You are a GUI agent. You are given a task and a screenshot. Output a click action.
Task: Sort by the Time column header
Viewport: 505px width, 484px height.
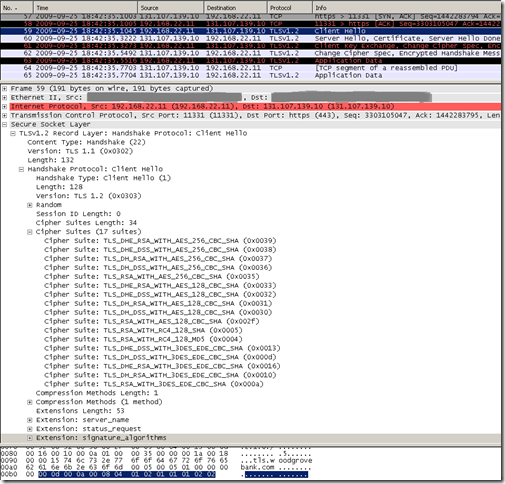(85, 8)
